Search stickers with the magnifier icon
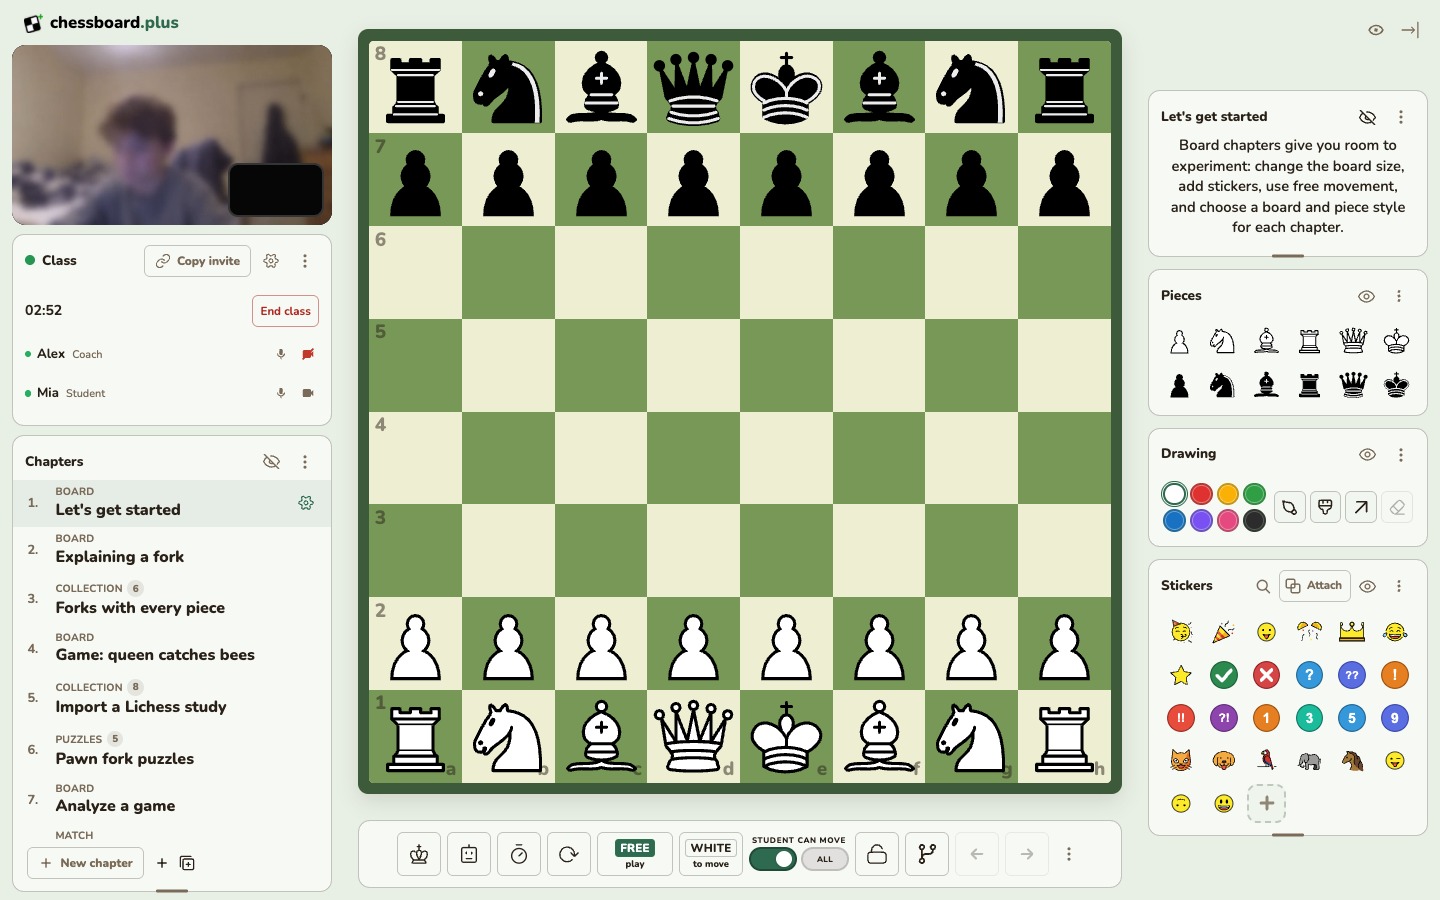The height and width of the screenshot is (900, 1440). pos(1263,586)
